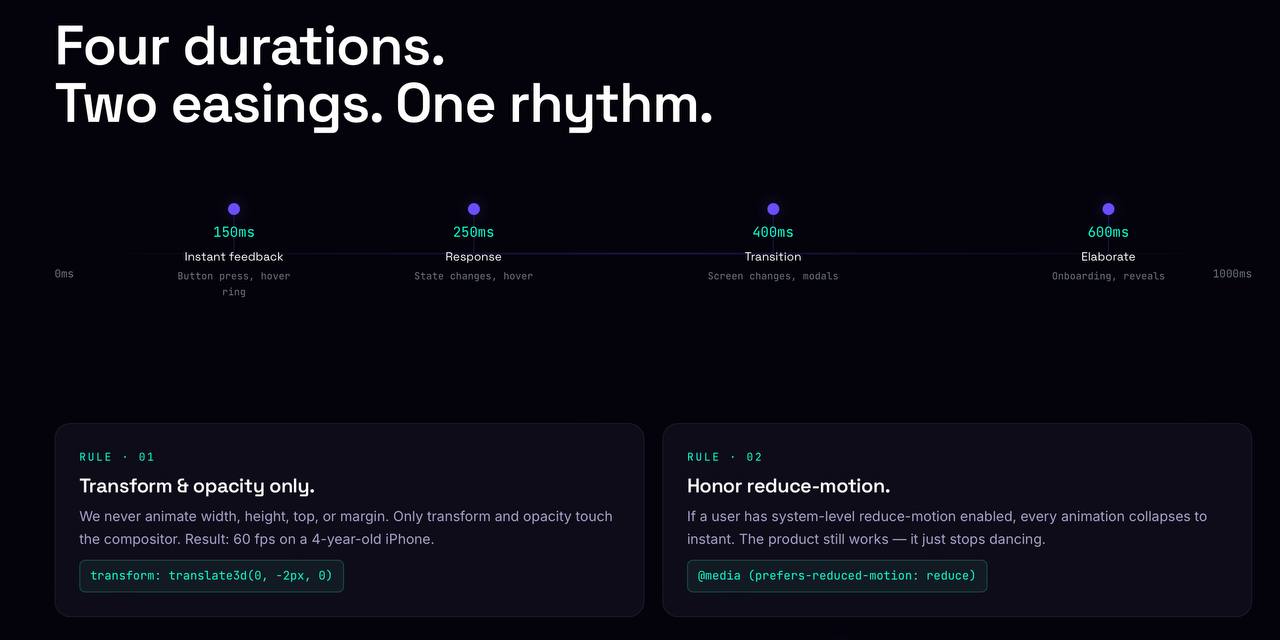The width and height of the screenshot is (1280, 640).
Task: Select the 250ms timeline dot
Action: point(474,209)
